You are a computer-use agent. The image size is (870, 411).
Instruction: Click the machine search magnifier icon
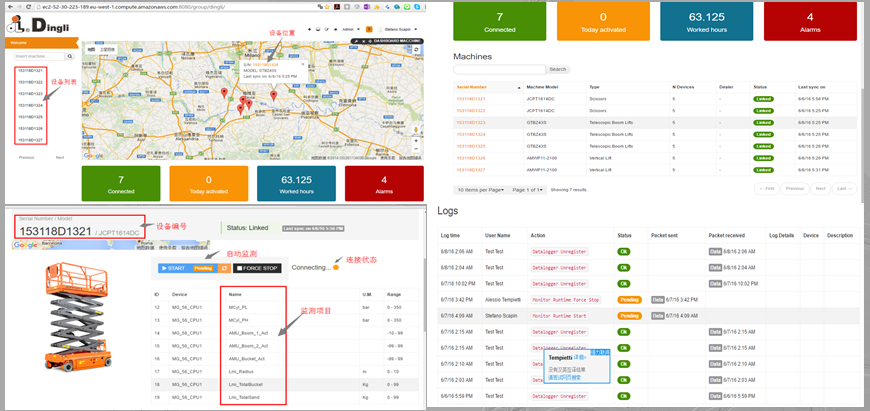[x=69, y=56]
